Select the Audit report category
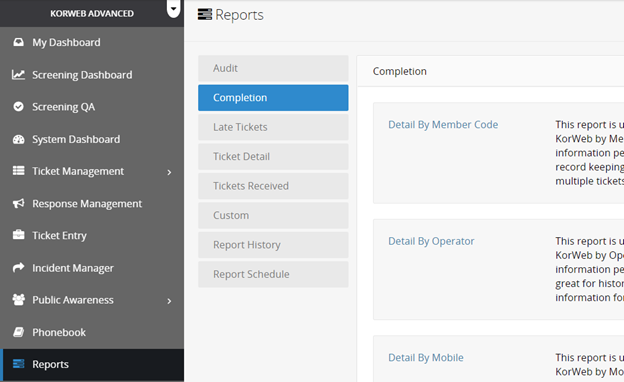Viewport: 624px width, 382px height. click(273, 68)
